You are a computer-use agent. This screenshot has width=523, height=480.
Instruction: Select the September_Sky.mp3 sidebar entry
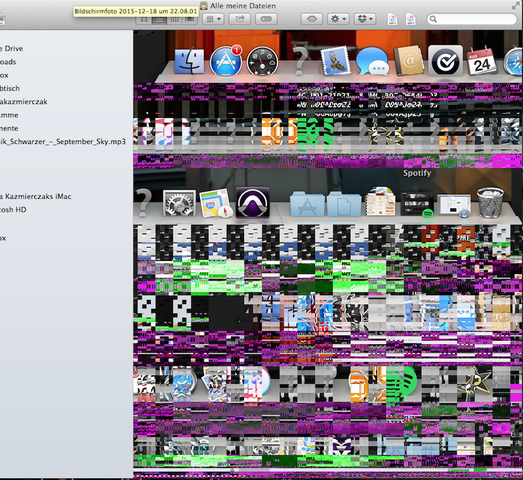point(63,142)
